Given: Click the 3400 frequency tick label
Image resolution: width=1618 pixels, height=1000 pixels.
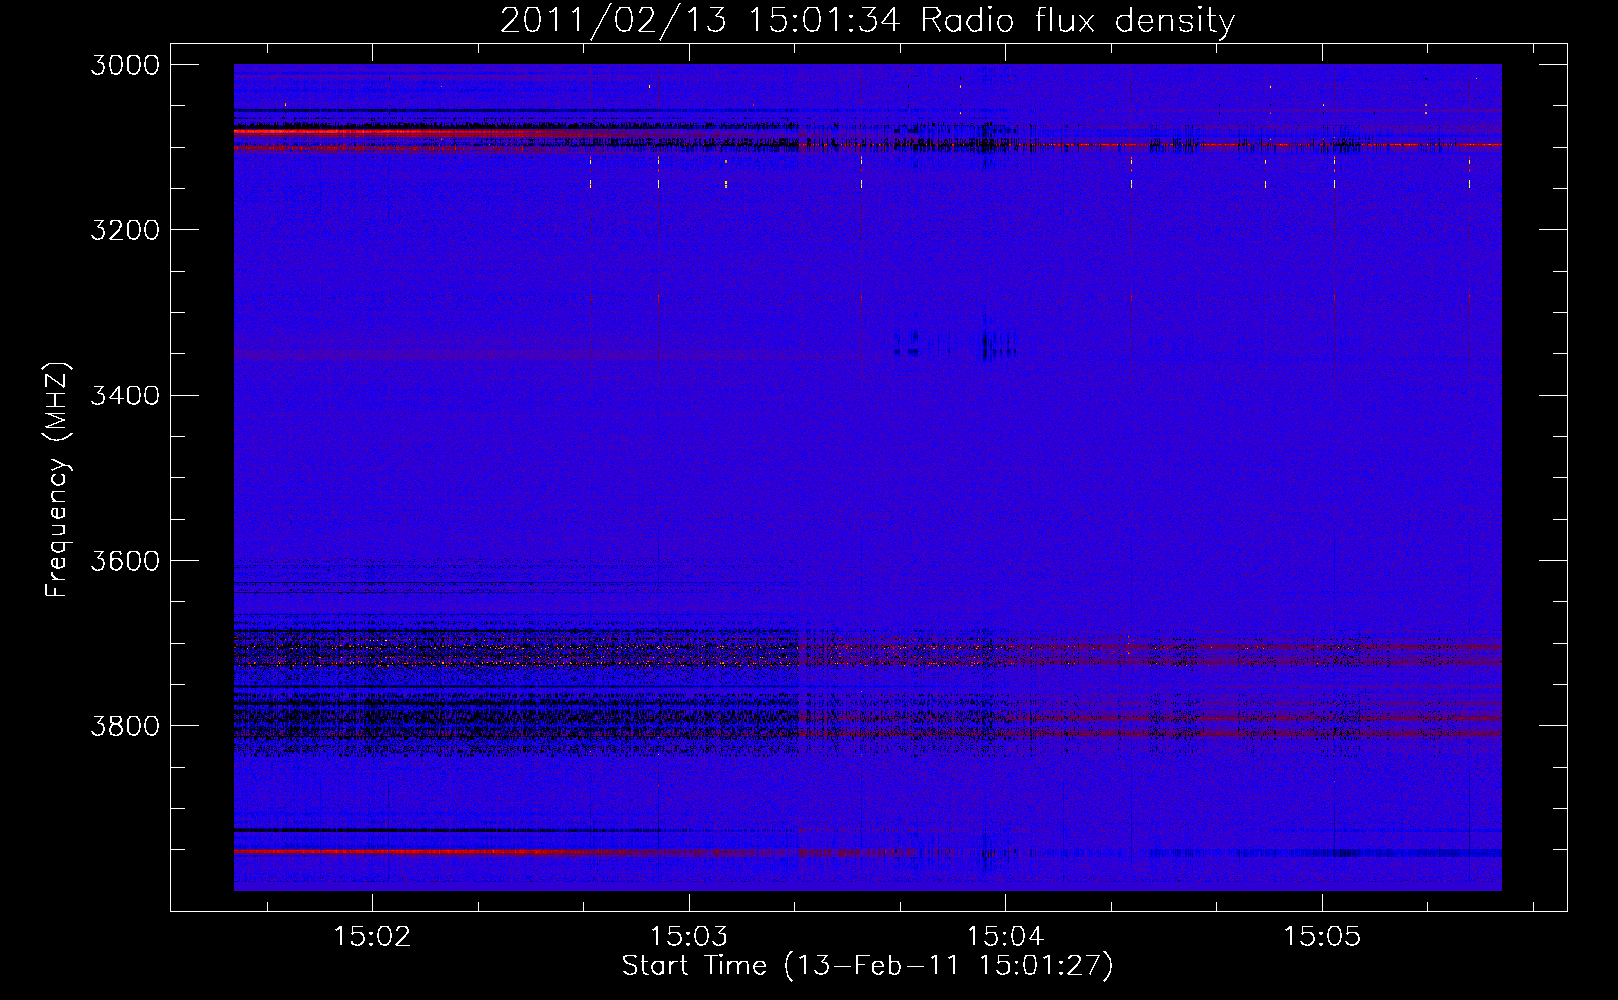Looking at the screenshot, I should pyautogui.click(x=125, y=396).
